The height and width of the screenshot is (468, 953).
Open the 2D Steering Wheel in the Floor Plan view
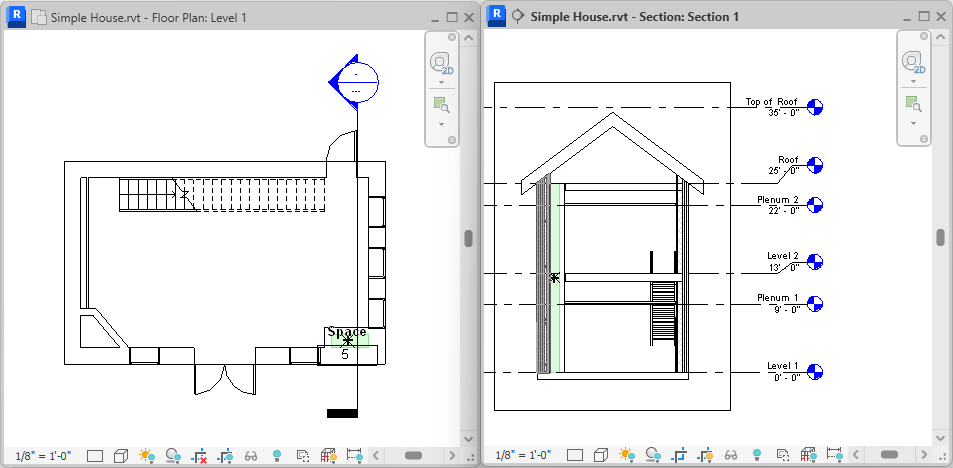(x=442, y=63)
